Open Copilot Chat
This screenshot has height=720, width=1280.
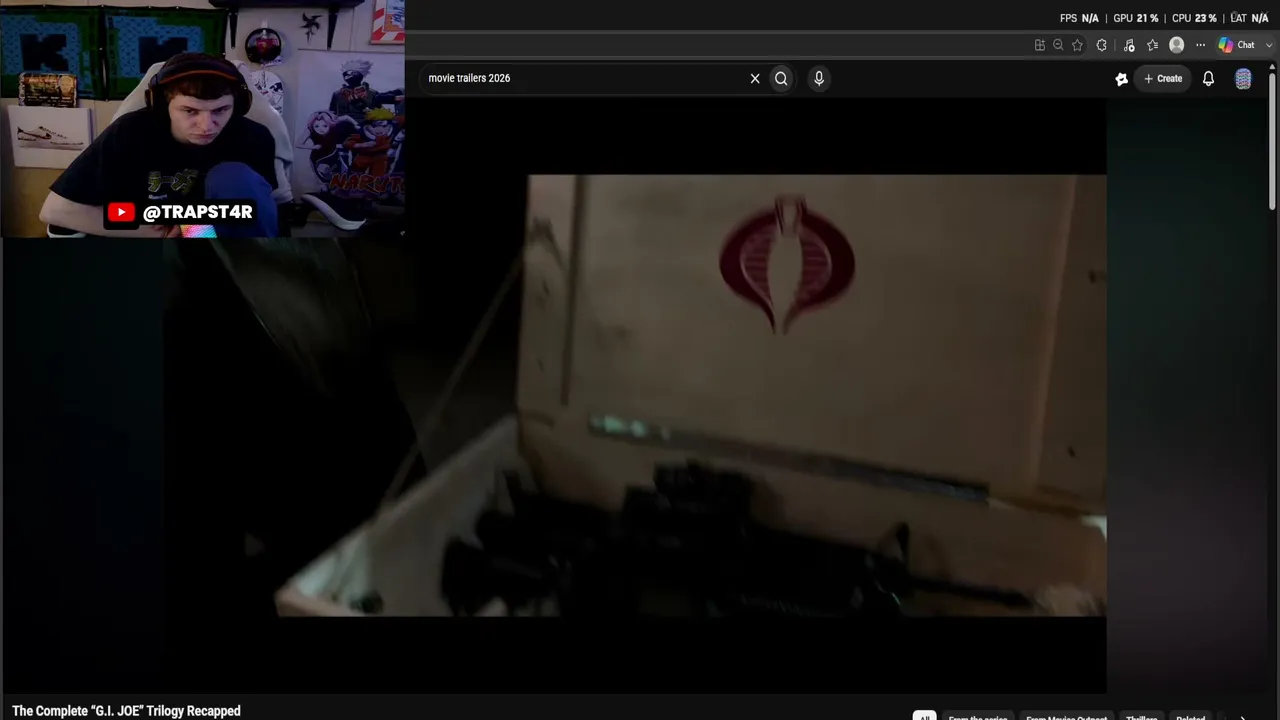pyautogui.click(x=1236, y=45)
